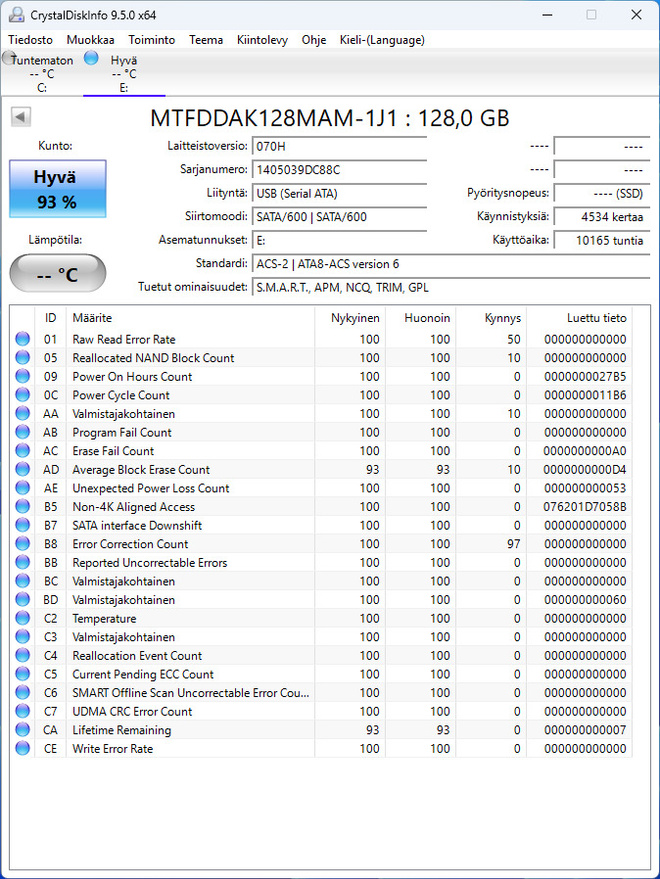Click the status orb of Error Correction Count

(x=22, y=543)
